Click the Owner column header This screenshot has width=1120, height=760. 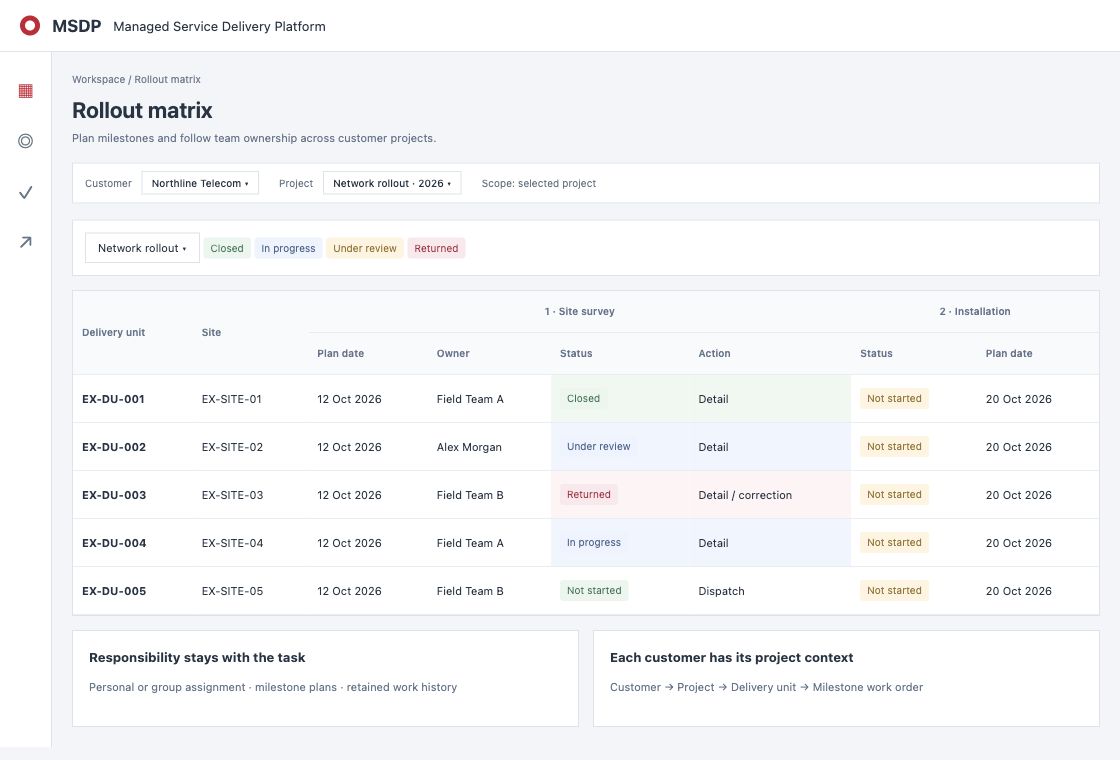453,353
